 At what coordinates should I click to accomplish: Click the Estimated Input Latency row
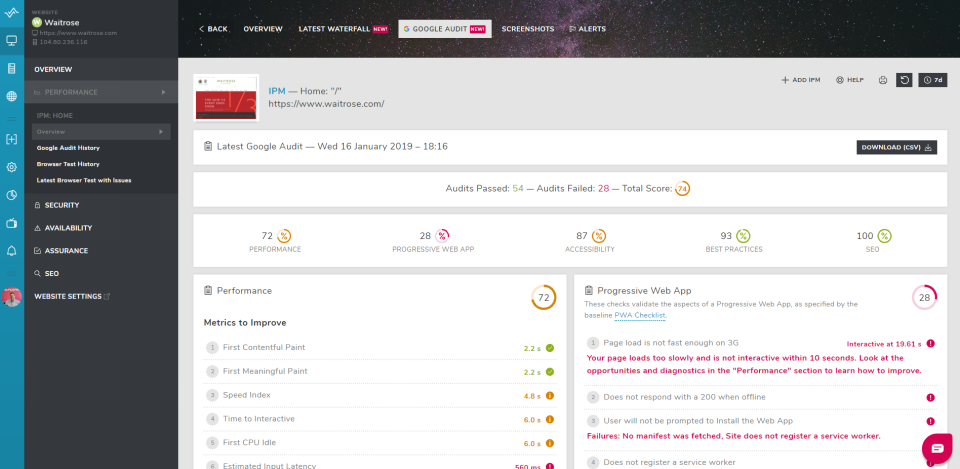pos(380,465)
